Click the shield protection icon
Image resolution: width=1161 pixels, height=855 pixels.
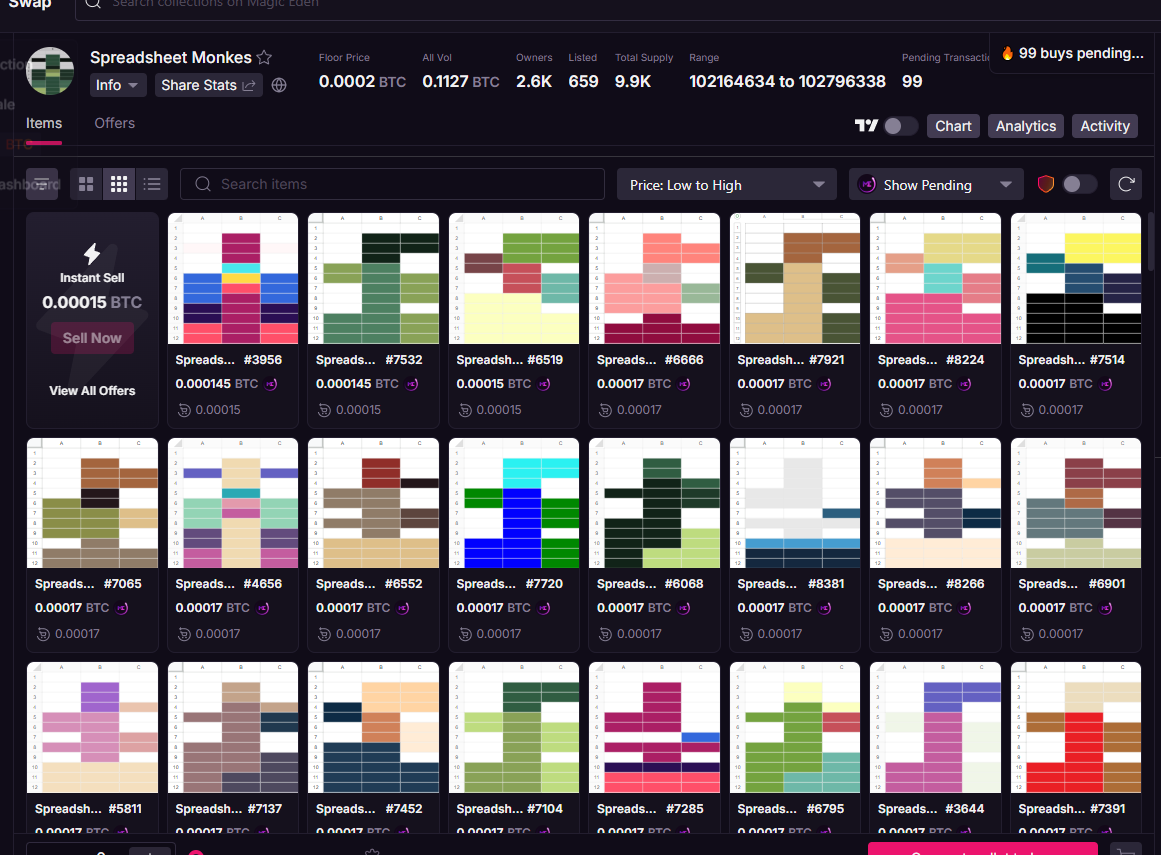click(x=1045, y=184)
